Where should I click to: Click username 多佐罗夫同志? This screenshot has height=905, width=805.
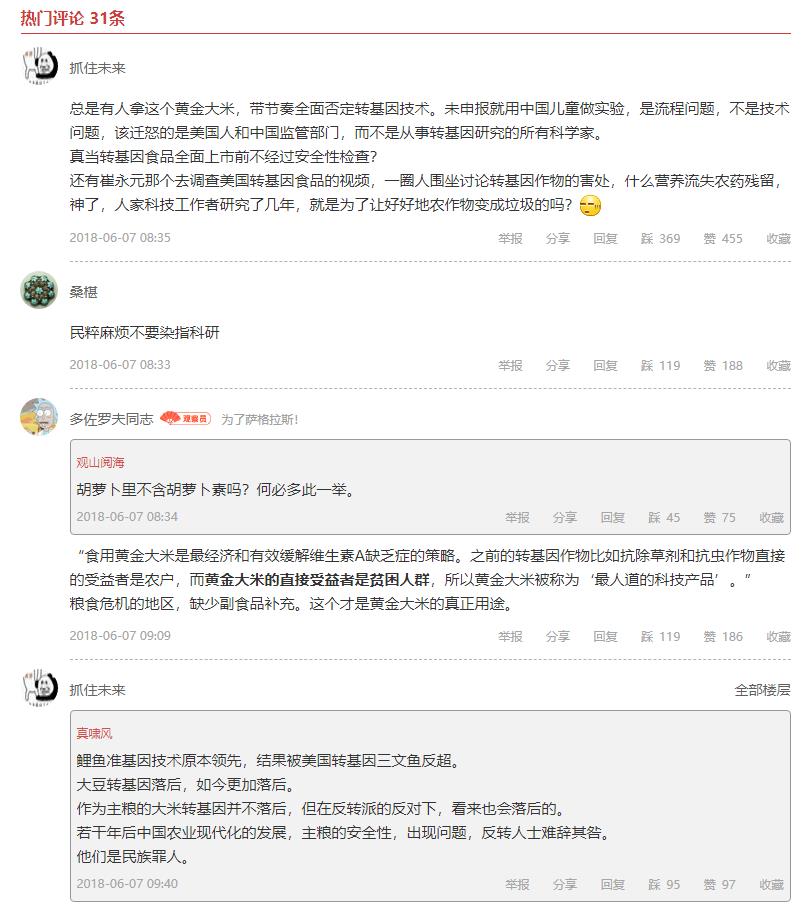pyautogui.click(x=111, y=419)
